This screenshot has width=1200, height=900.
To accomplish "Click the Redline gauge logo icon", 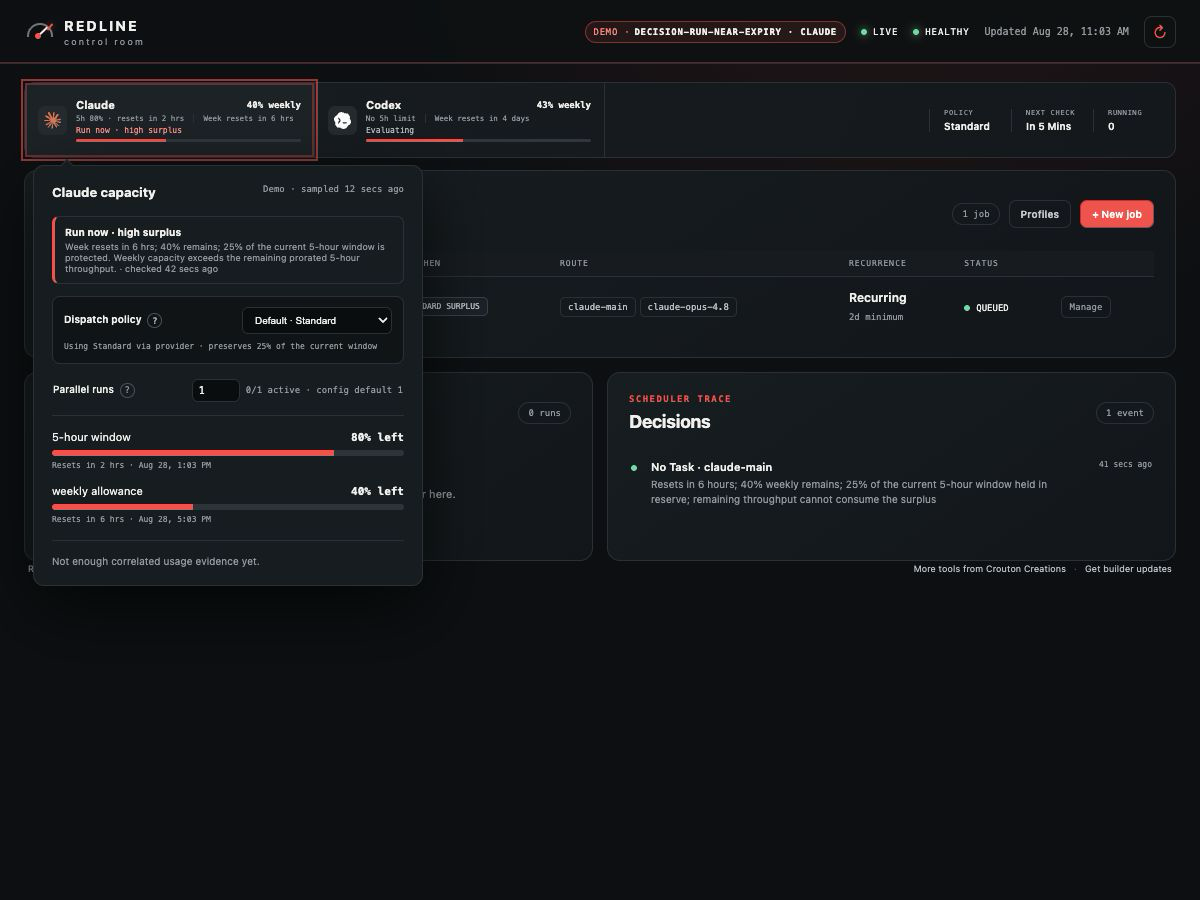I will (x=40, y=31).
